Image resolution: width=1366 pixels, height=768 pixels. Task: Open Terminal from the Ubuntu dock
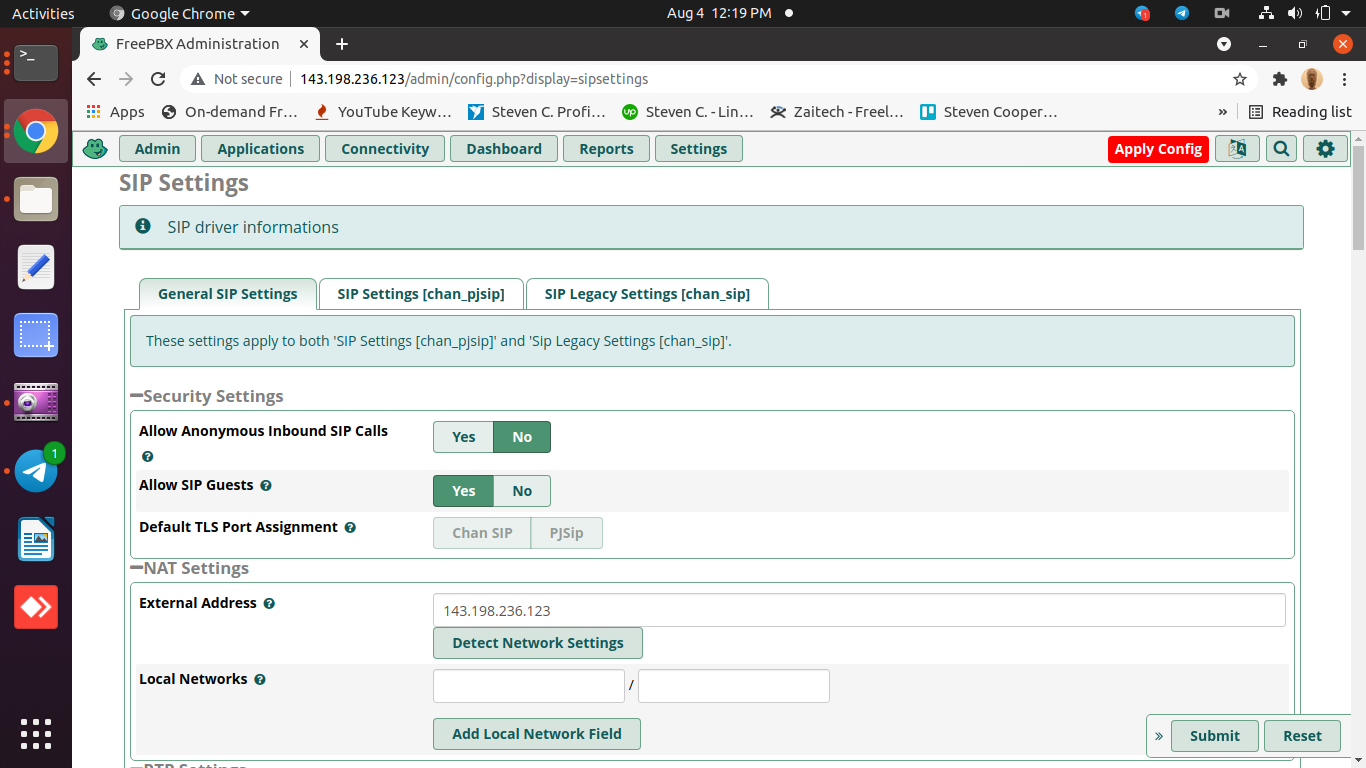pyautogui.click(x=36, y=63)
